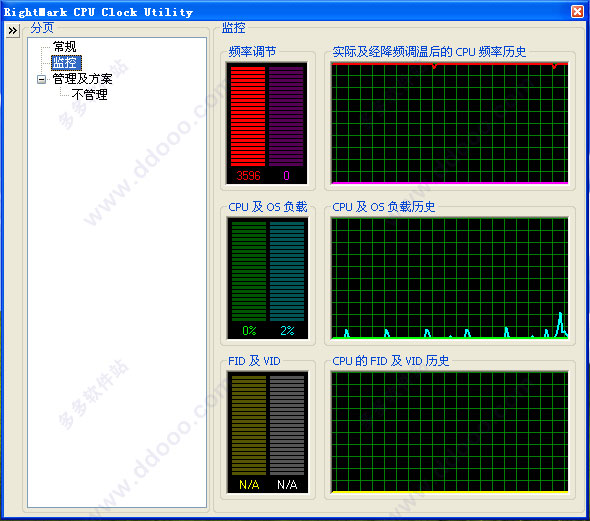Image resolution: width=590 pixels, height=521 pixels.
Task: Click the CPU frequency history graph
Action: pyautogui.click(x=450, y=123)
